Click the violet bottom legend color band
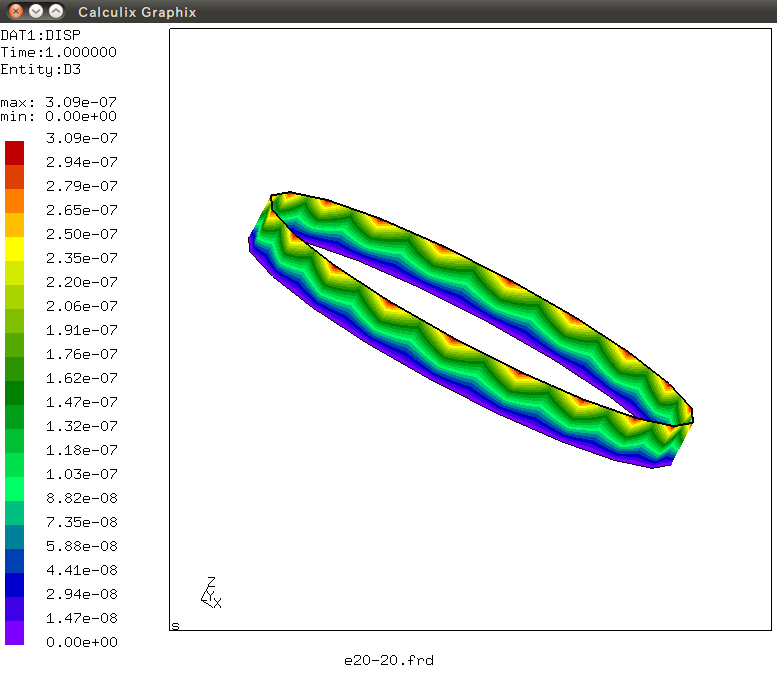 [x=14, y=633]
